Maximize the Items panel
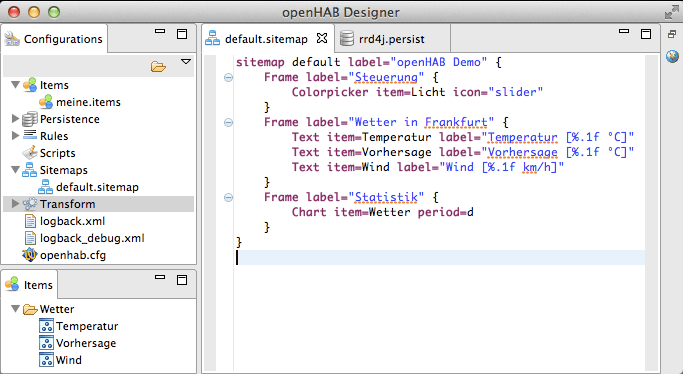This screenshot has height=374, width=683. 182,280
